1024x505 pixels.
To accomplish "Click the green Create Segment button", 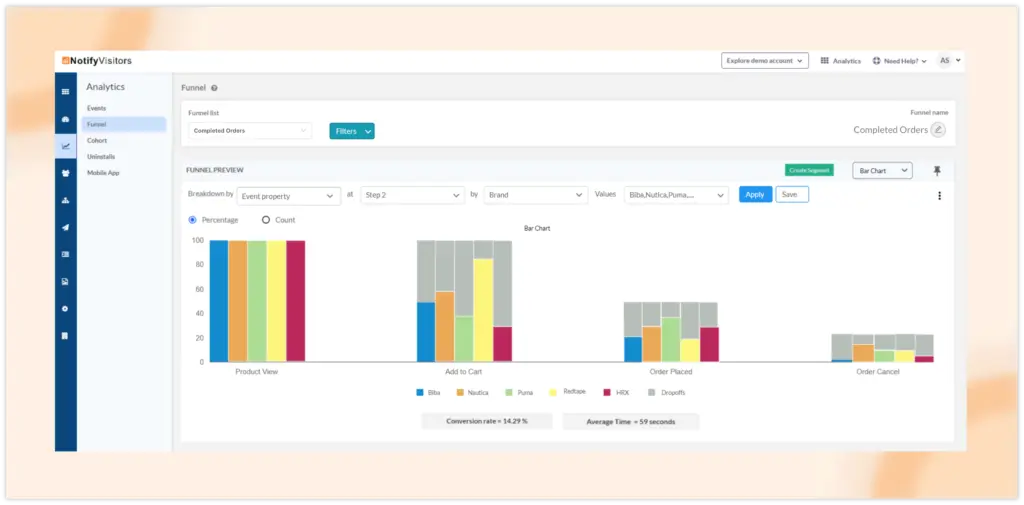I will click(x=809, y=171).
